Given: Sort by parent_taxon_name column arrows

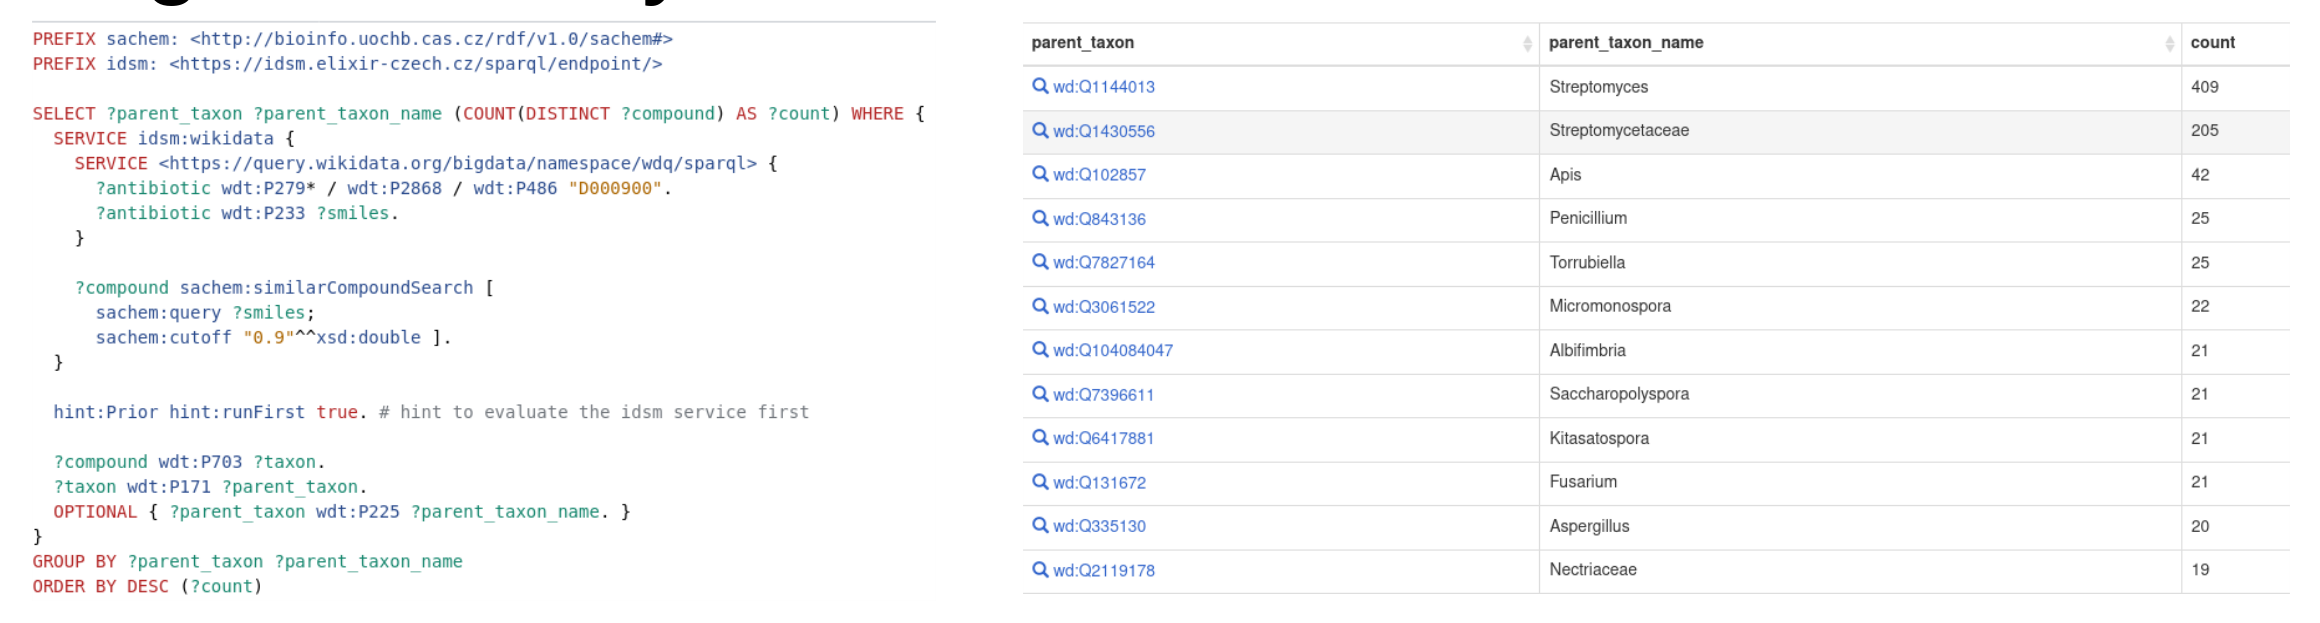Looking at the screenshot, I should [x=2169, y=43].
